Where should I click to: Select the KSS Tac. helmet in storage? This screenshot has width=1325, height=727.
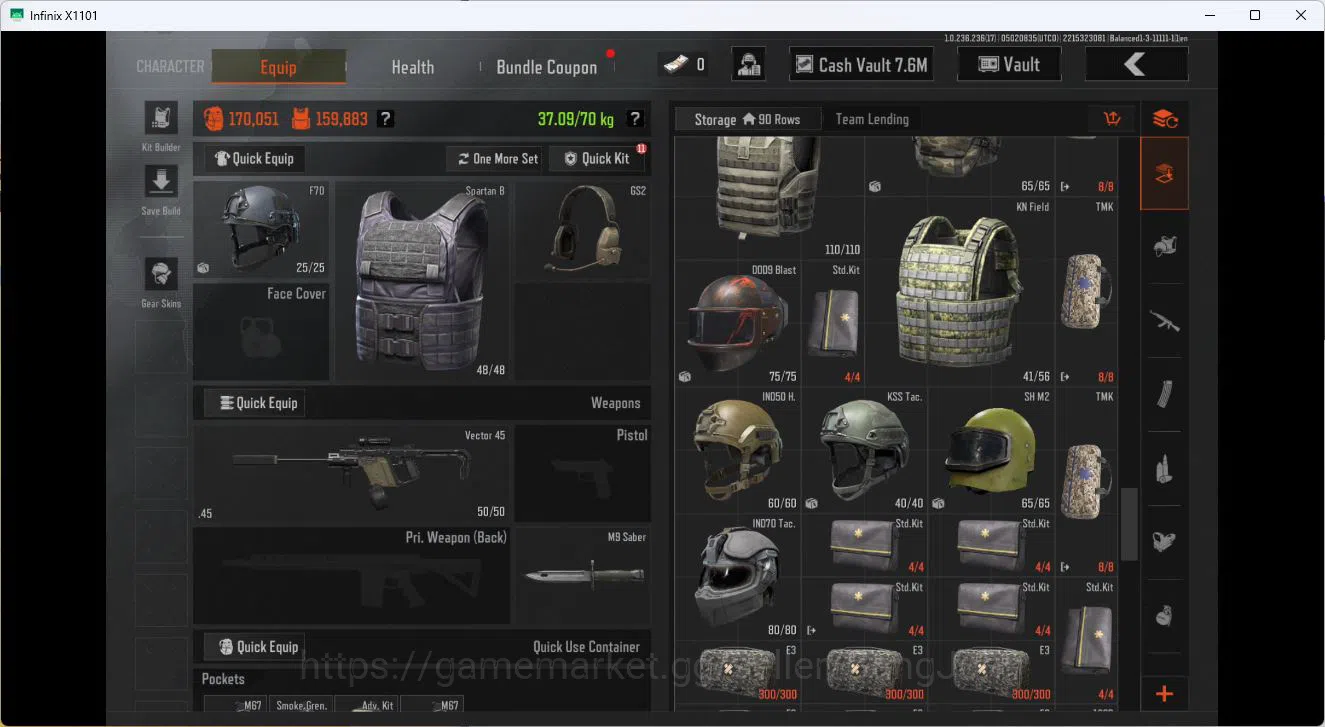click(x=864, y=451)
